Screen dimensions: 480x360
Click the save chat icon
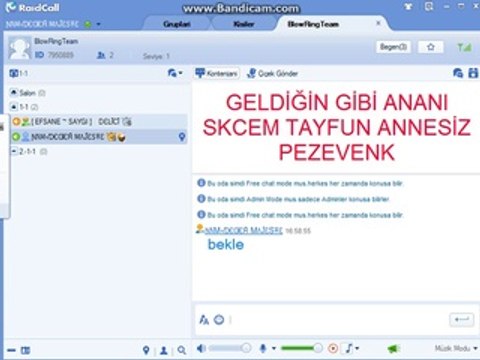coord(473,73)
